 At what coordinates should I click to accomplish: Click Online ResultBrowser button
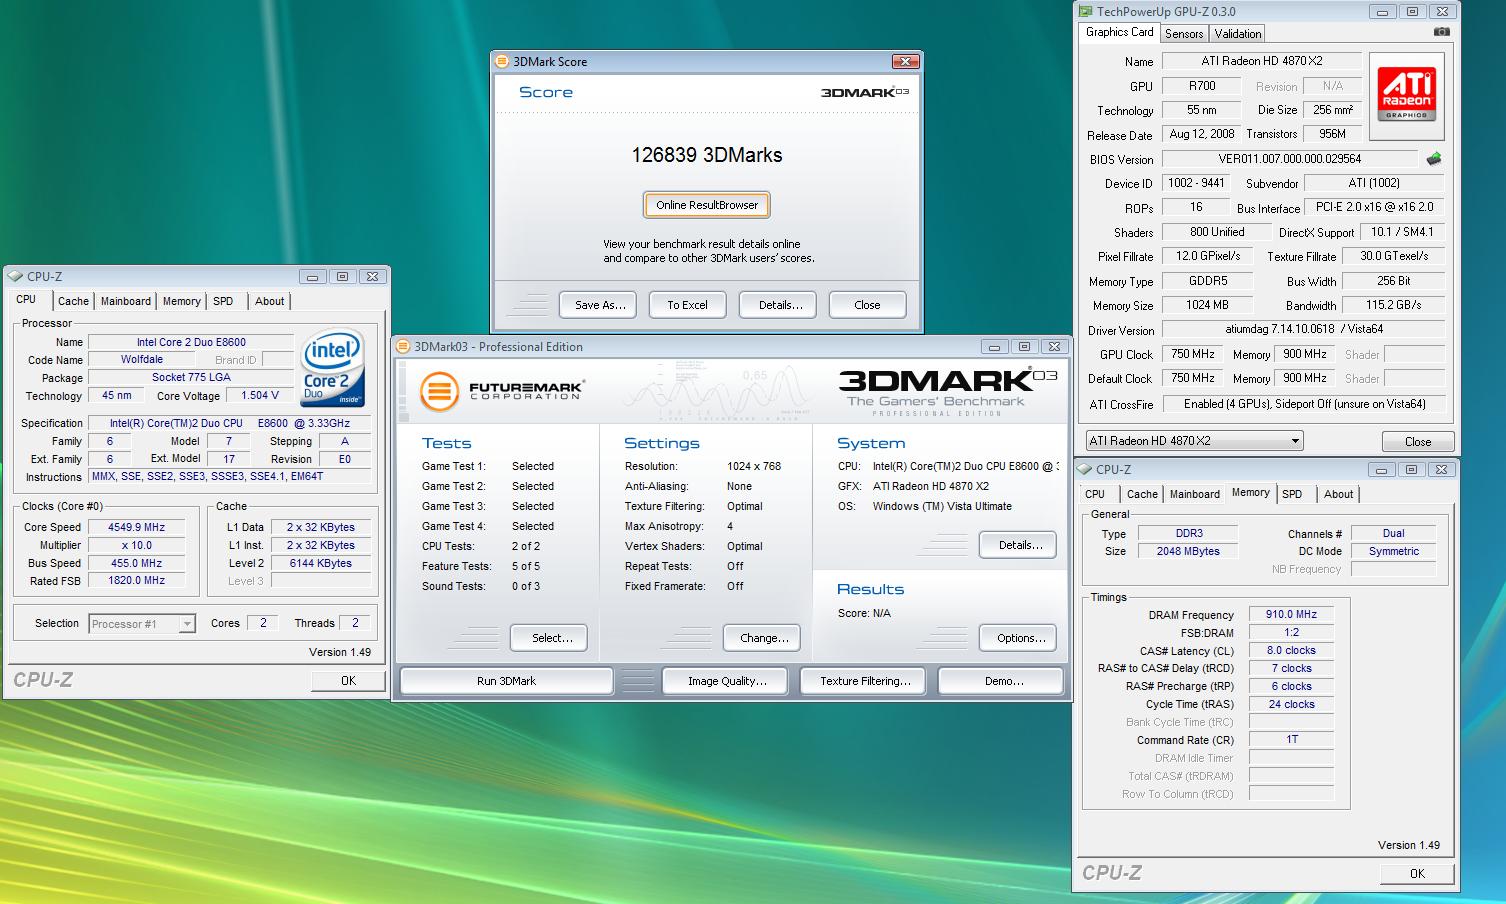pos(707,205)
